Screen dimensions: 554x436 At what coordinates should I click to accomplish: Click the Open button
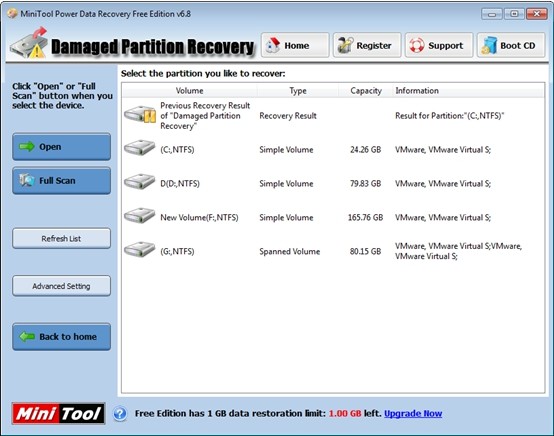click(61, 147)
